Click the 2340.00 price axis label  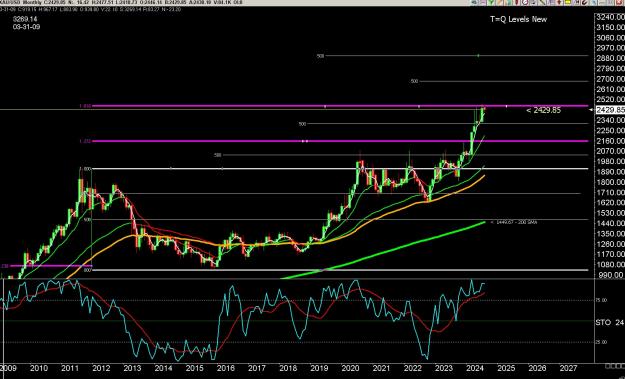tap(610, 120)
